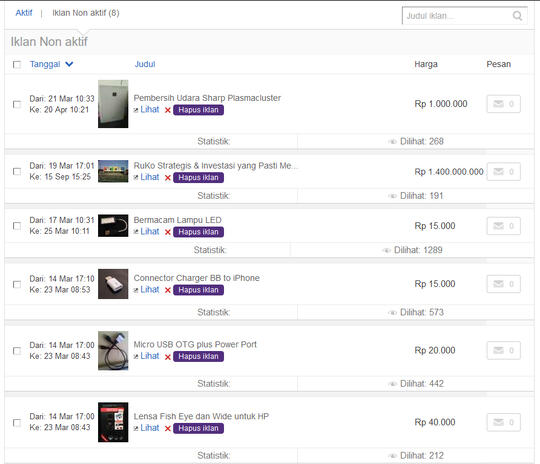Check the box for Pembersih Udara Sharp Plasmacluster
Viewport: 540px width, 464px height.
[x=17, y=104]
